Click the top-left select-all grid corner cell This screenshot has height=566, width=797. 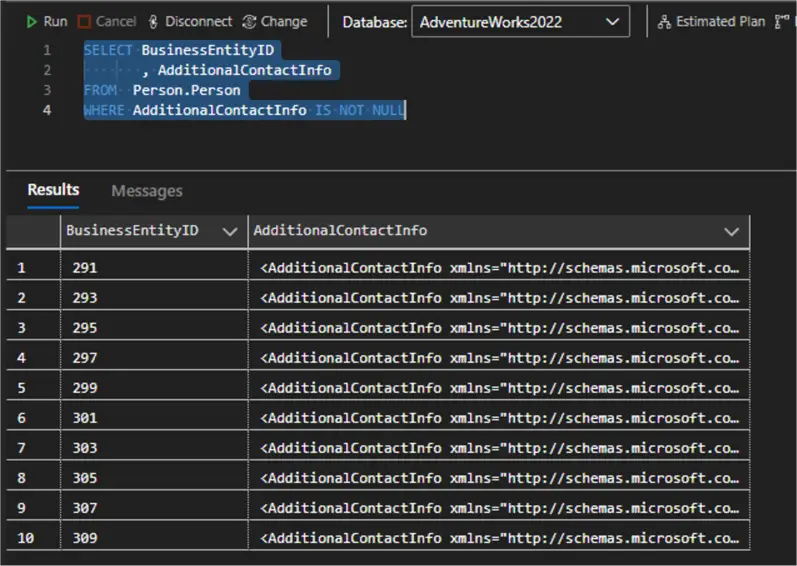pyautogui.click(x=32, y=231)
